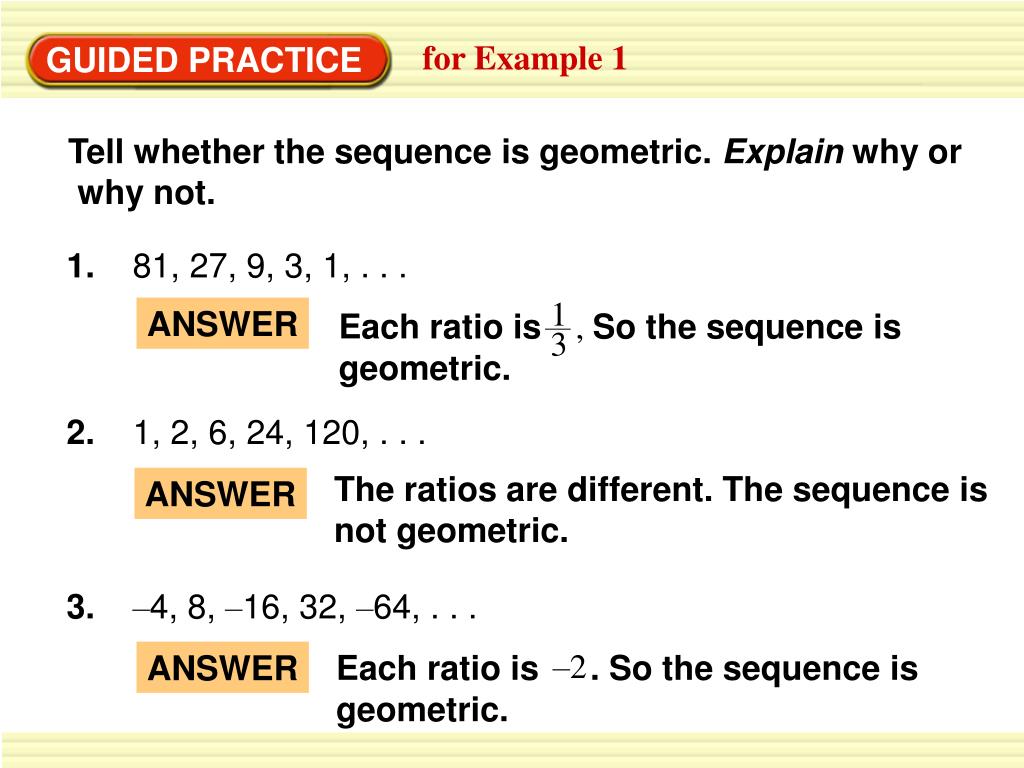Click the sequence –4, 8, –16, 32, –64
This screenshot has width=1024, height=768.
point(304,608)
